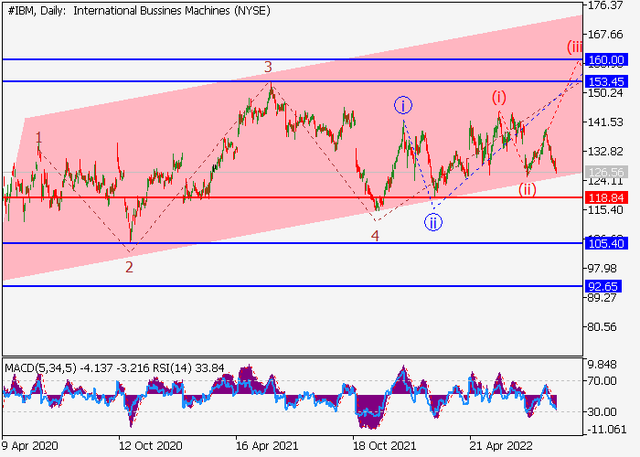Click the 97.98 price scale value
Screen dimensions: 640x457
[x=602, y=268]
